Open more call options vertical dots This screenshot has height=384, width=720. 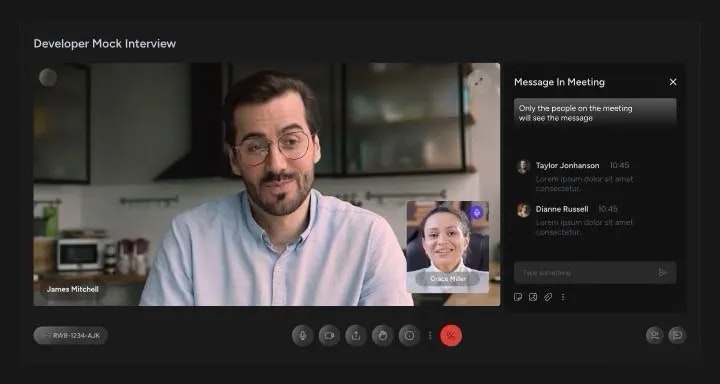point(430,336)
